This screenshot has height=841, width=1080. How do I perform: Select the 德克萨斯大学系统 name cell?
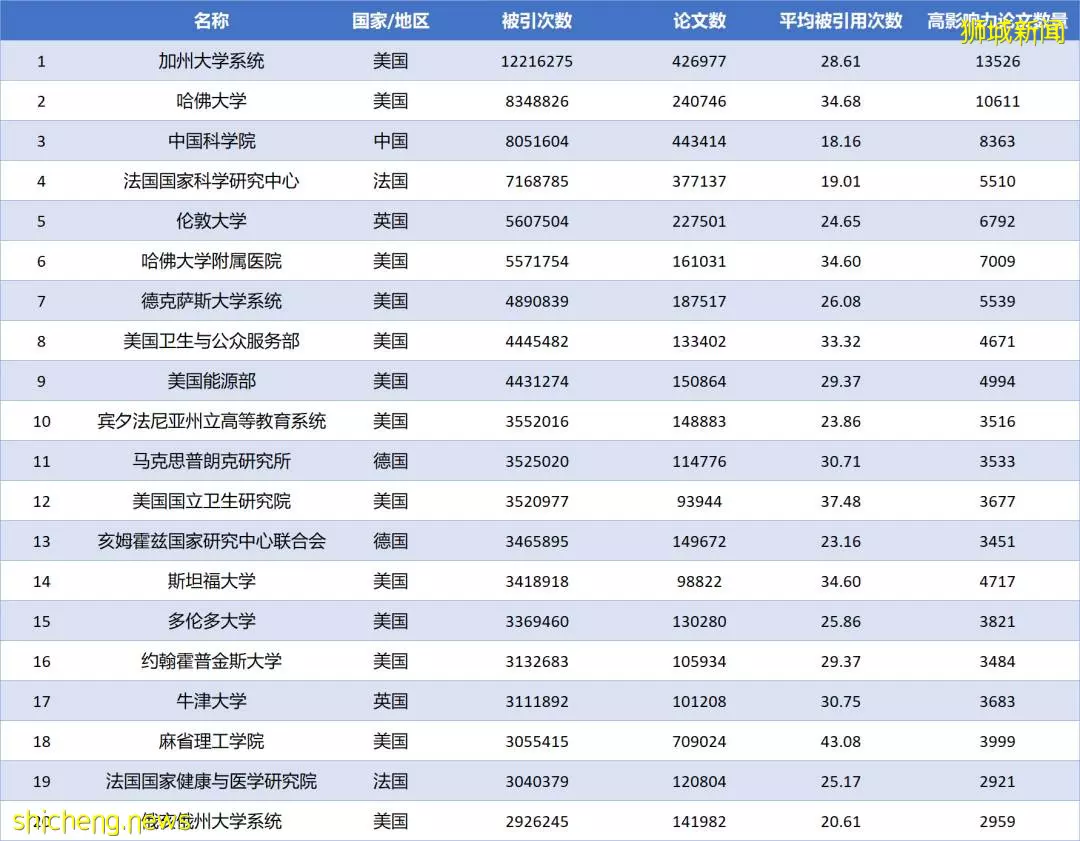[211, 301]
